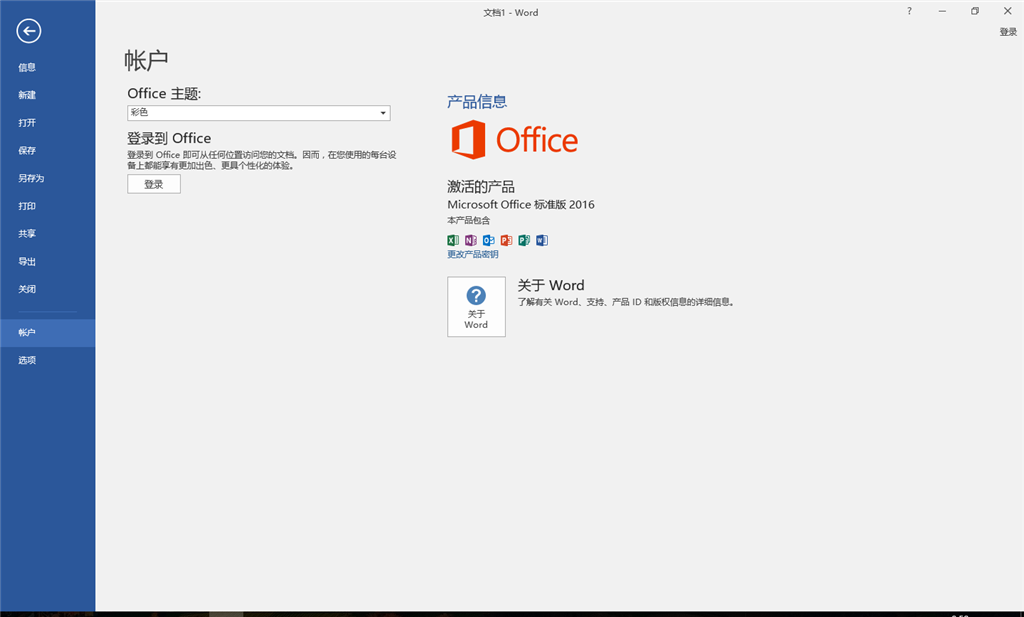The width and height of the screenshot is (1024, 617).
Task: Select 导出 in the sidebar
Action: pyautogui.click(x=47, y=261)
